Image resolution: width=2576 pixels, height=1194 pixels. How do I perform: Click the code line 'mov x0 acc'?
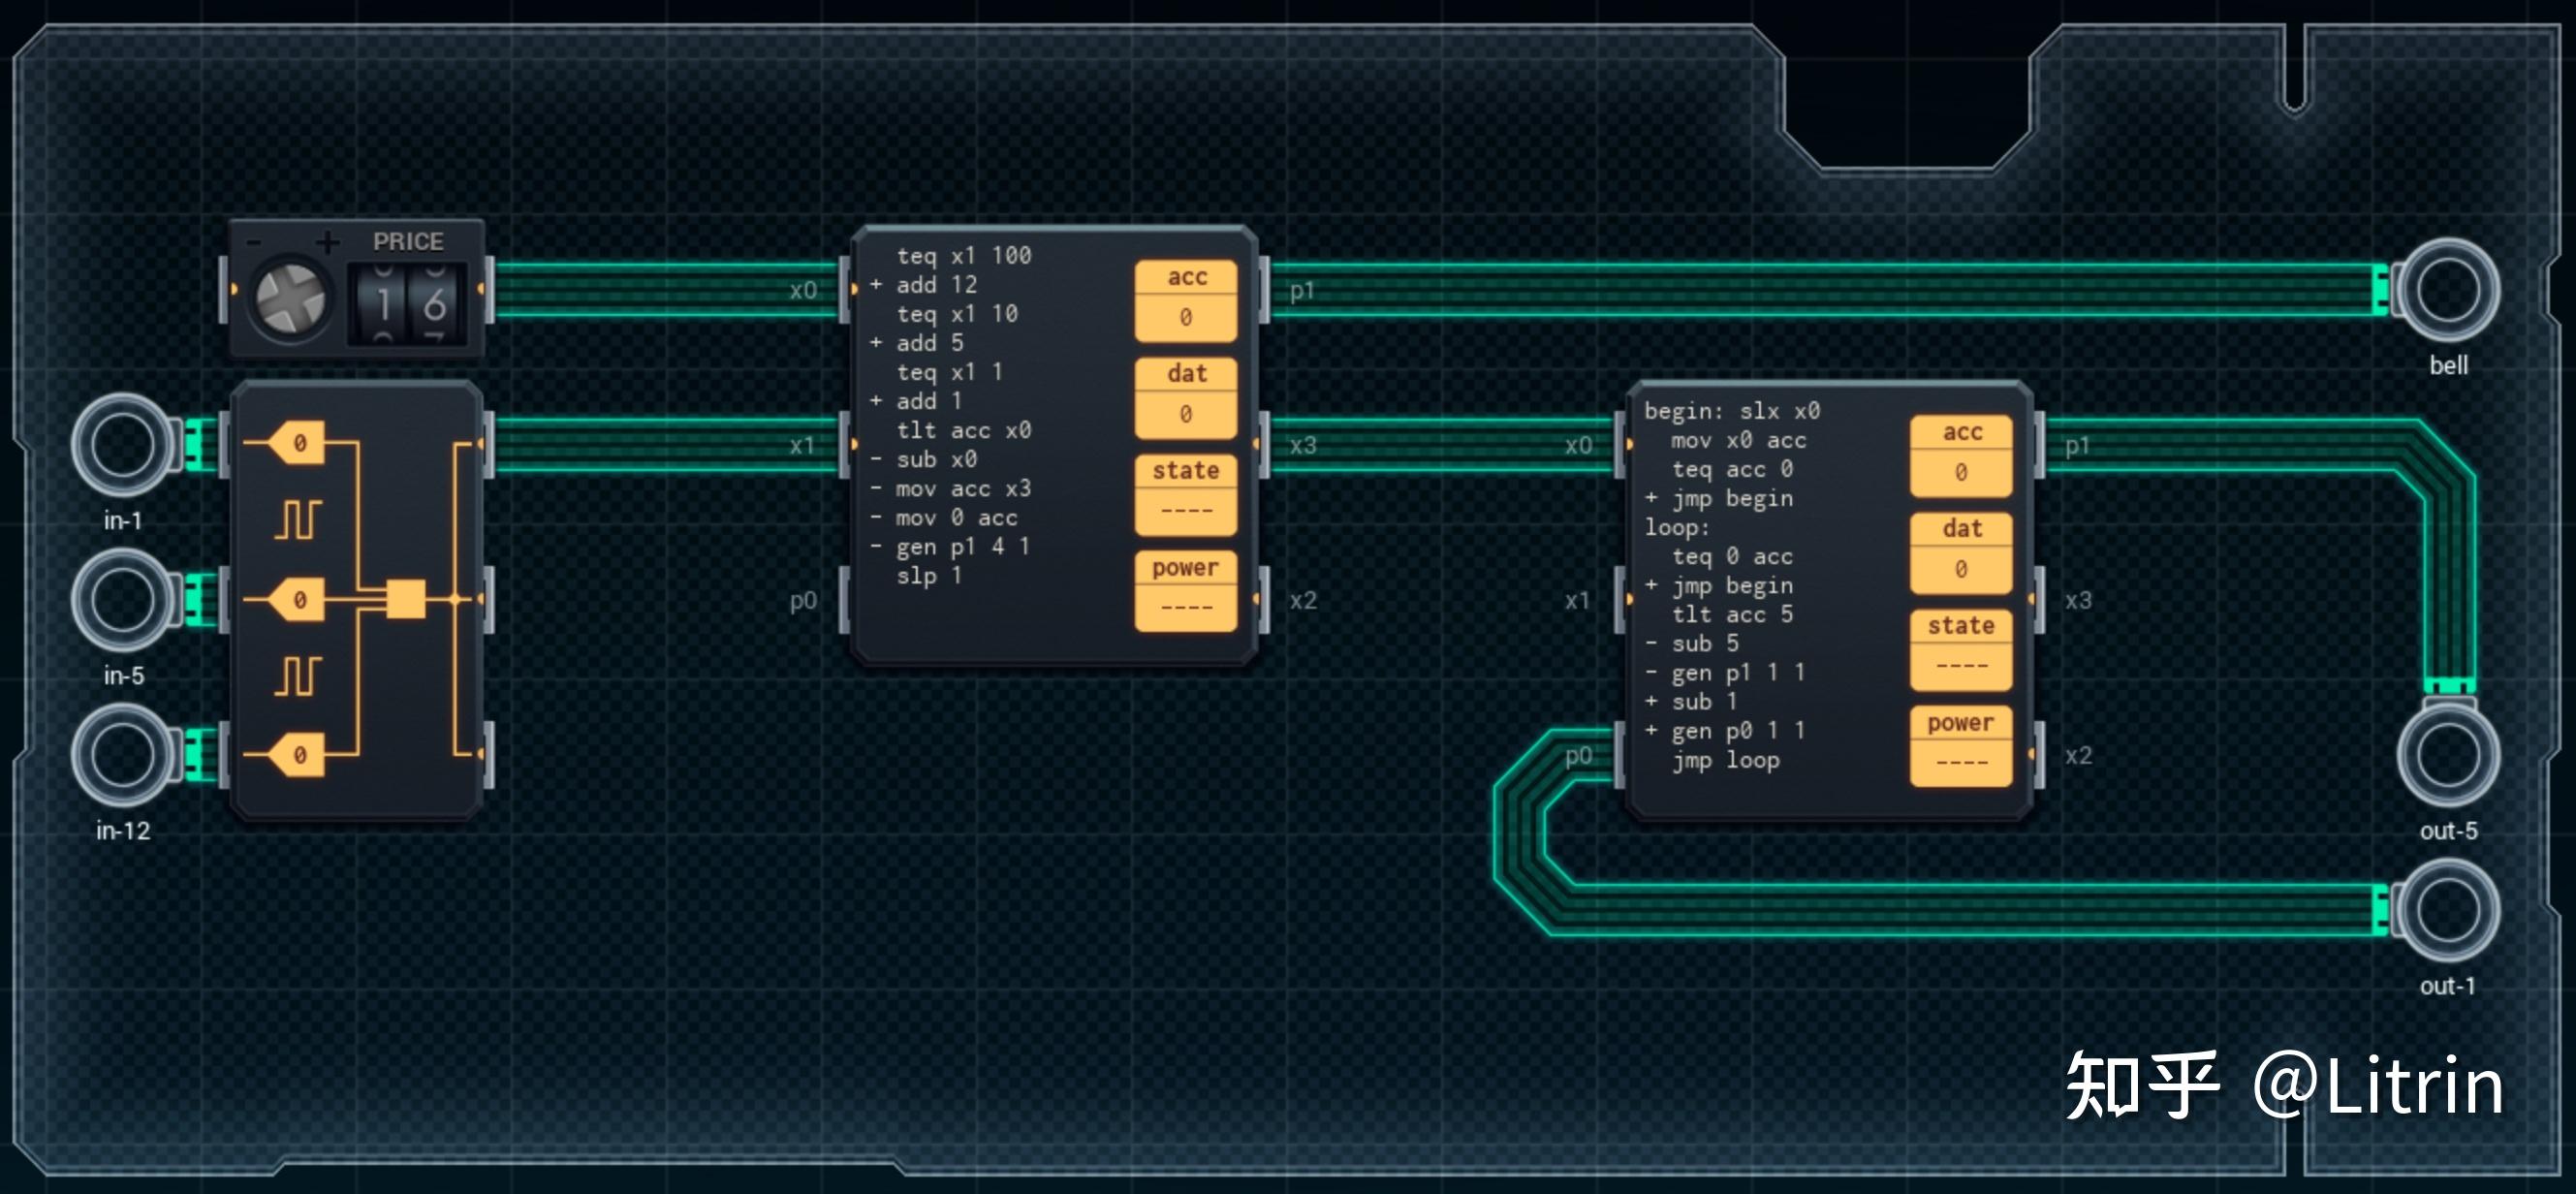pyautogui.click(x=1739, y=440)
